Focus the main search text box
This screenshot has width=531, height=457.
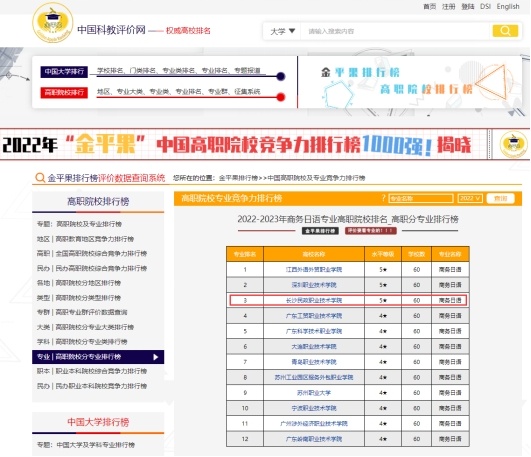pyautogui.click(x=396, y=31)
